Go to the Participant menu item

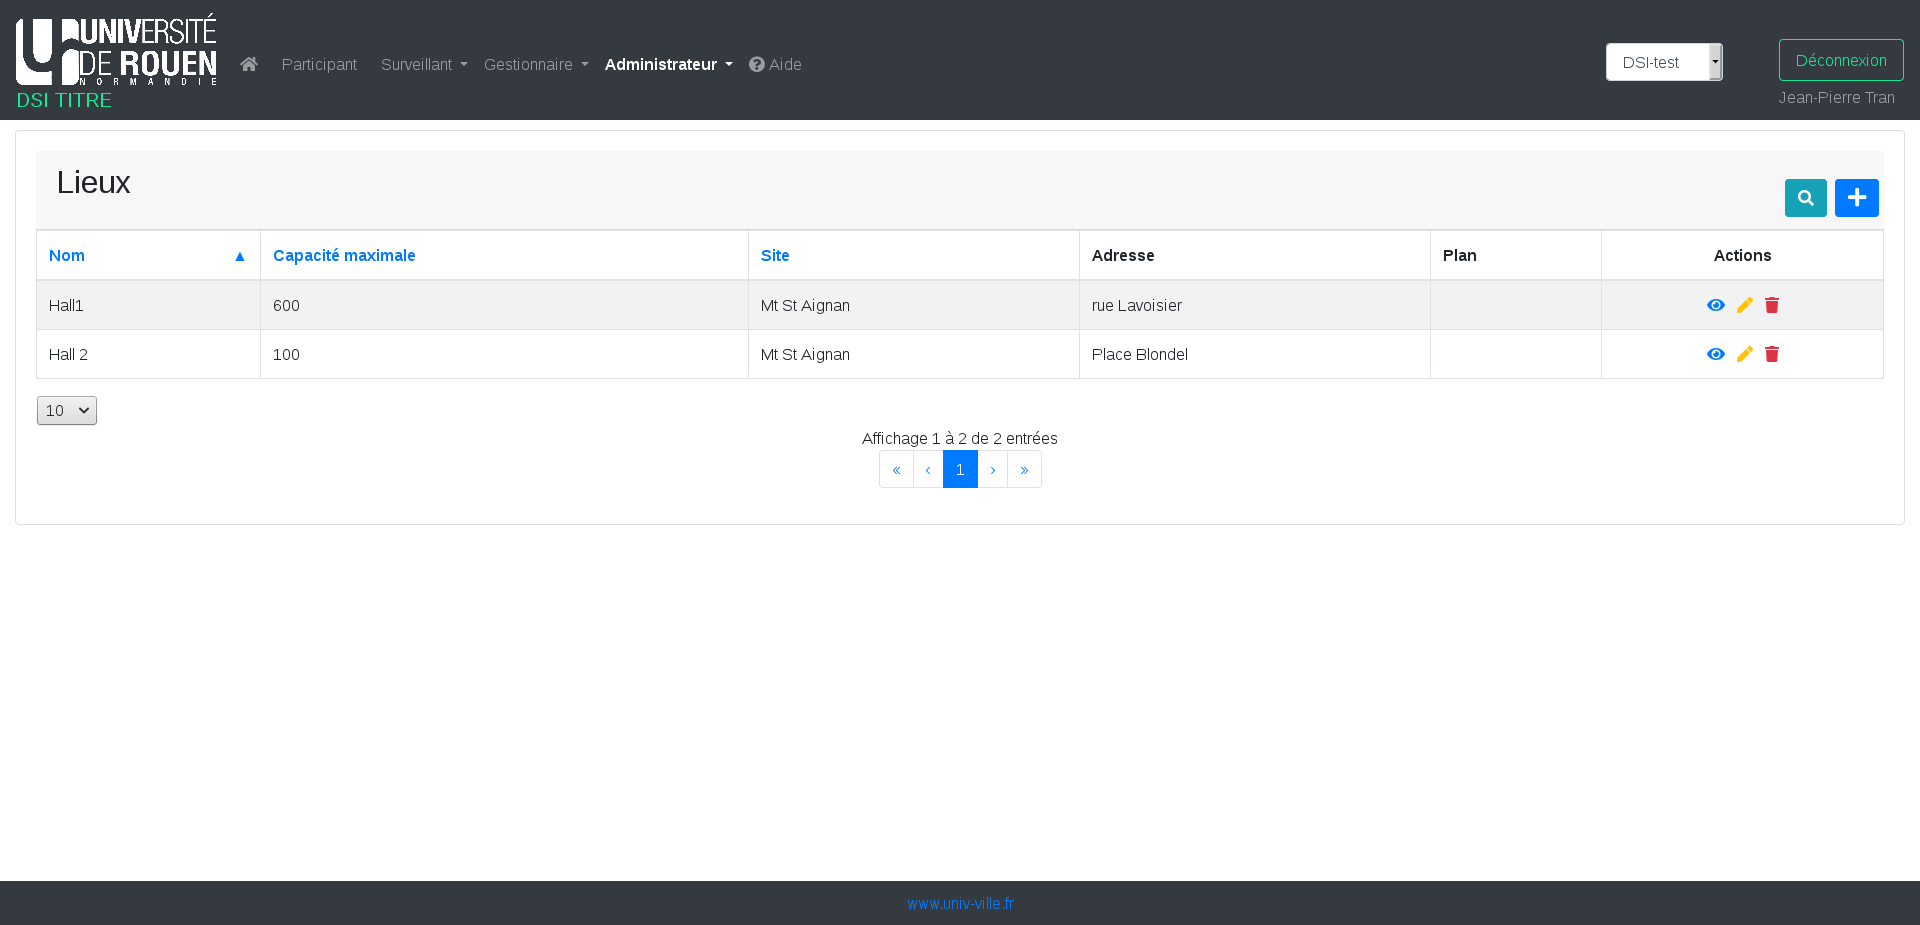pyautogui.click(x=319, y=64)
